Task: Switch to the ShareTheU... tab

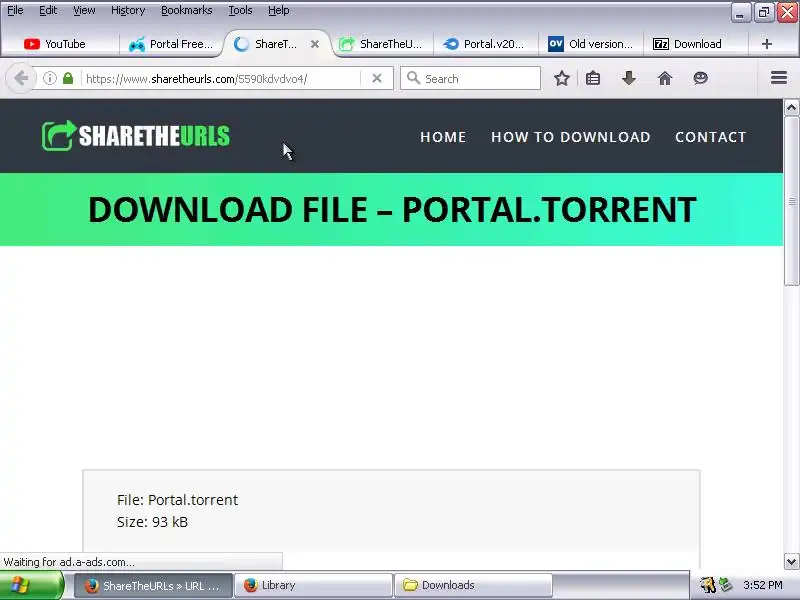Action: point(382,44)
